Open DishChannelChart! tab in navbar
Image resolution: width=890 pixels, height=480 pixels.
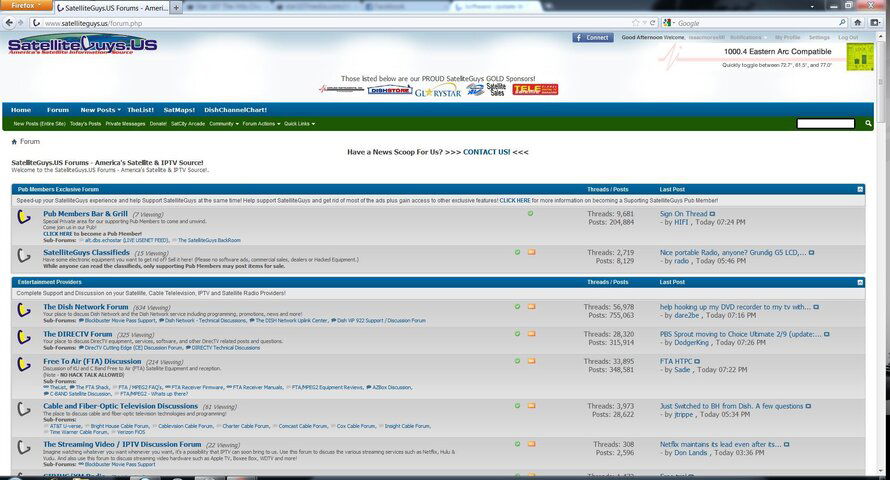click(236, 110)
